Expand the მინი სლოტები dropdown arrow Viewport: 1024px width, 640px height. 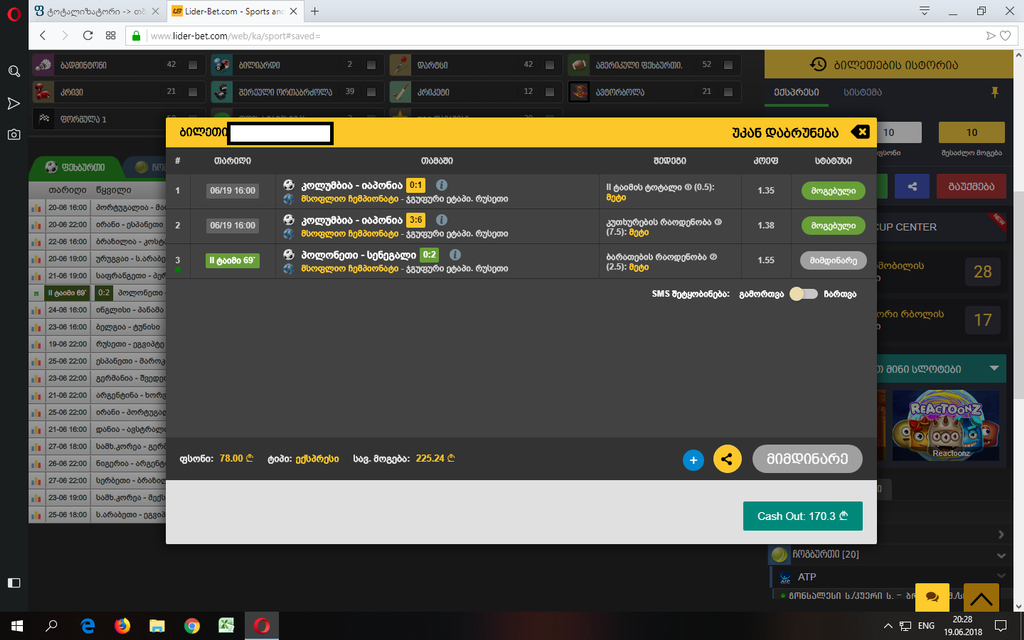click(x=994, y=368)
